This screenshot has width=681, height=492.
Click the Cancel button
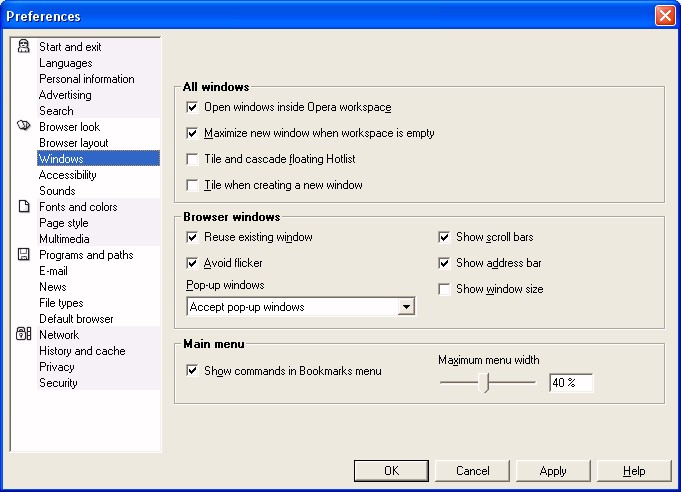tap(472, 471)
